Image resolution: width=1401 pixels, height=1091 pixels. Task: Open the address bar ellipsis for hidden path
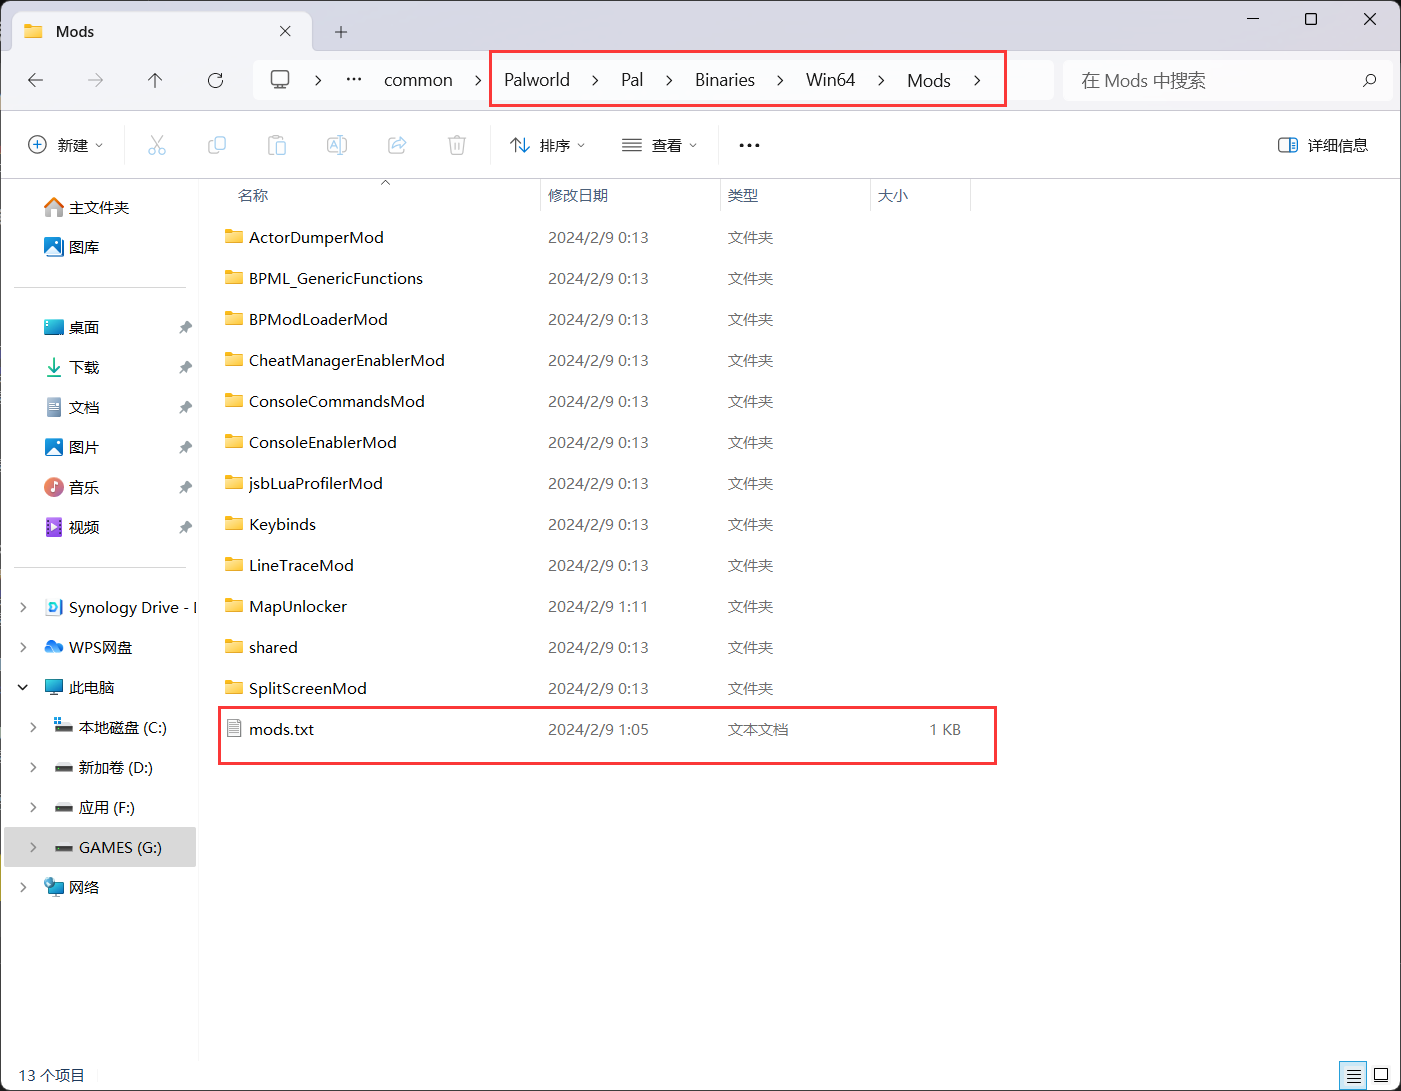pos(354,79)
